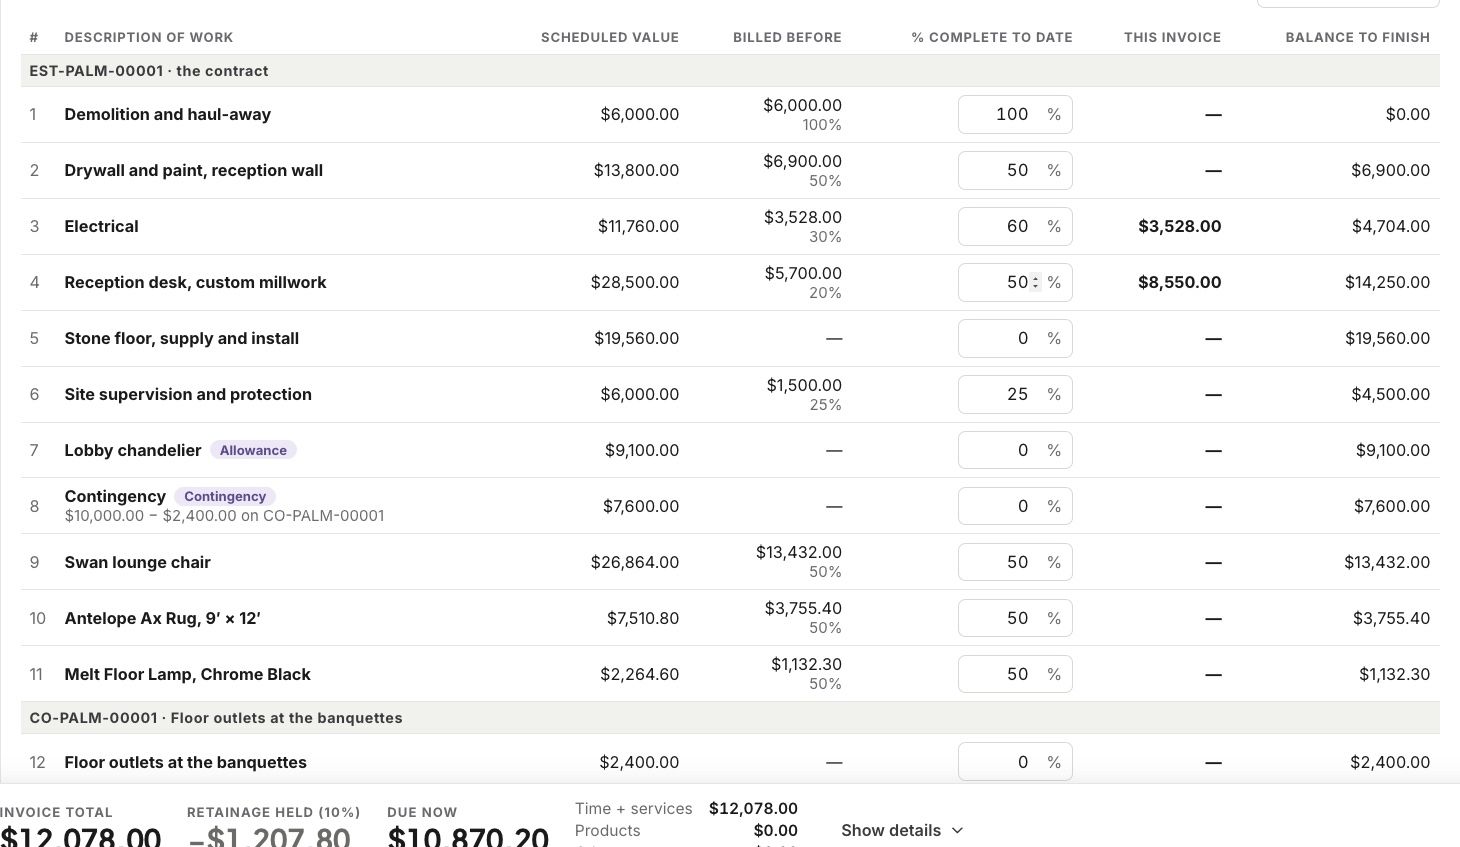Click the "Time + services" summary label
Image resolution: width=1460 pixels, height=847 pixels.
pyautogui.click(x=634, y=809)
